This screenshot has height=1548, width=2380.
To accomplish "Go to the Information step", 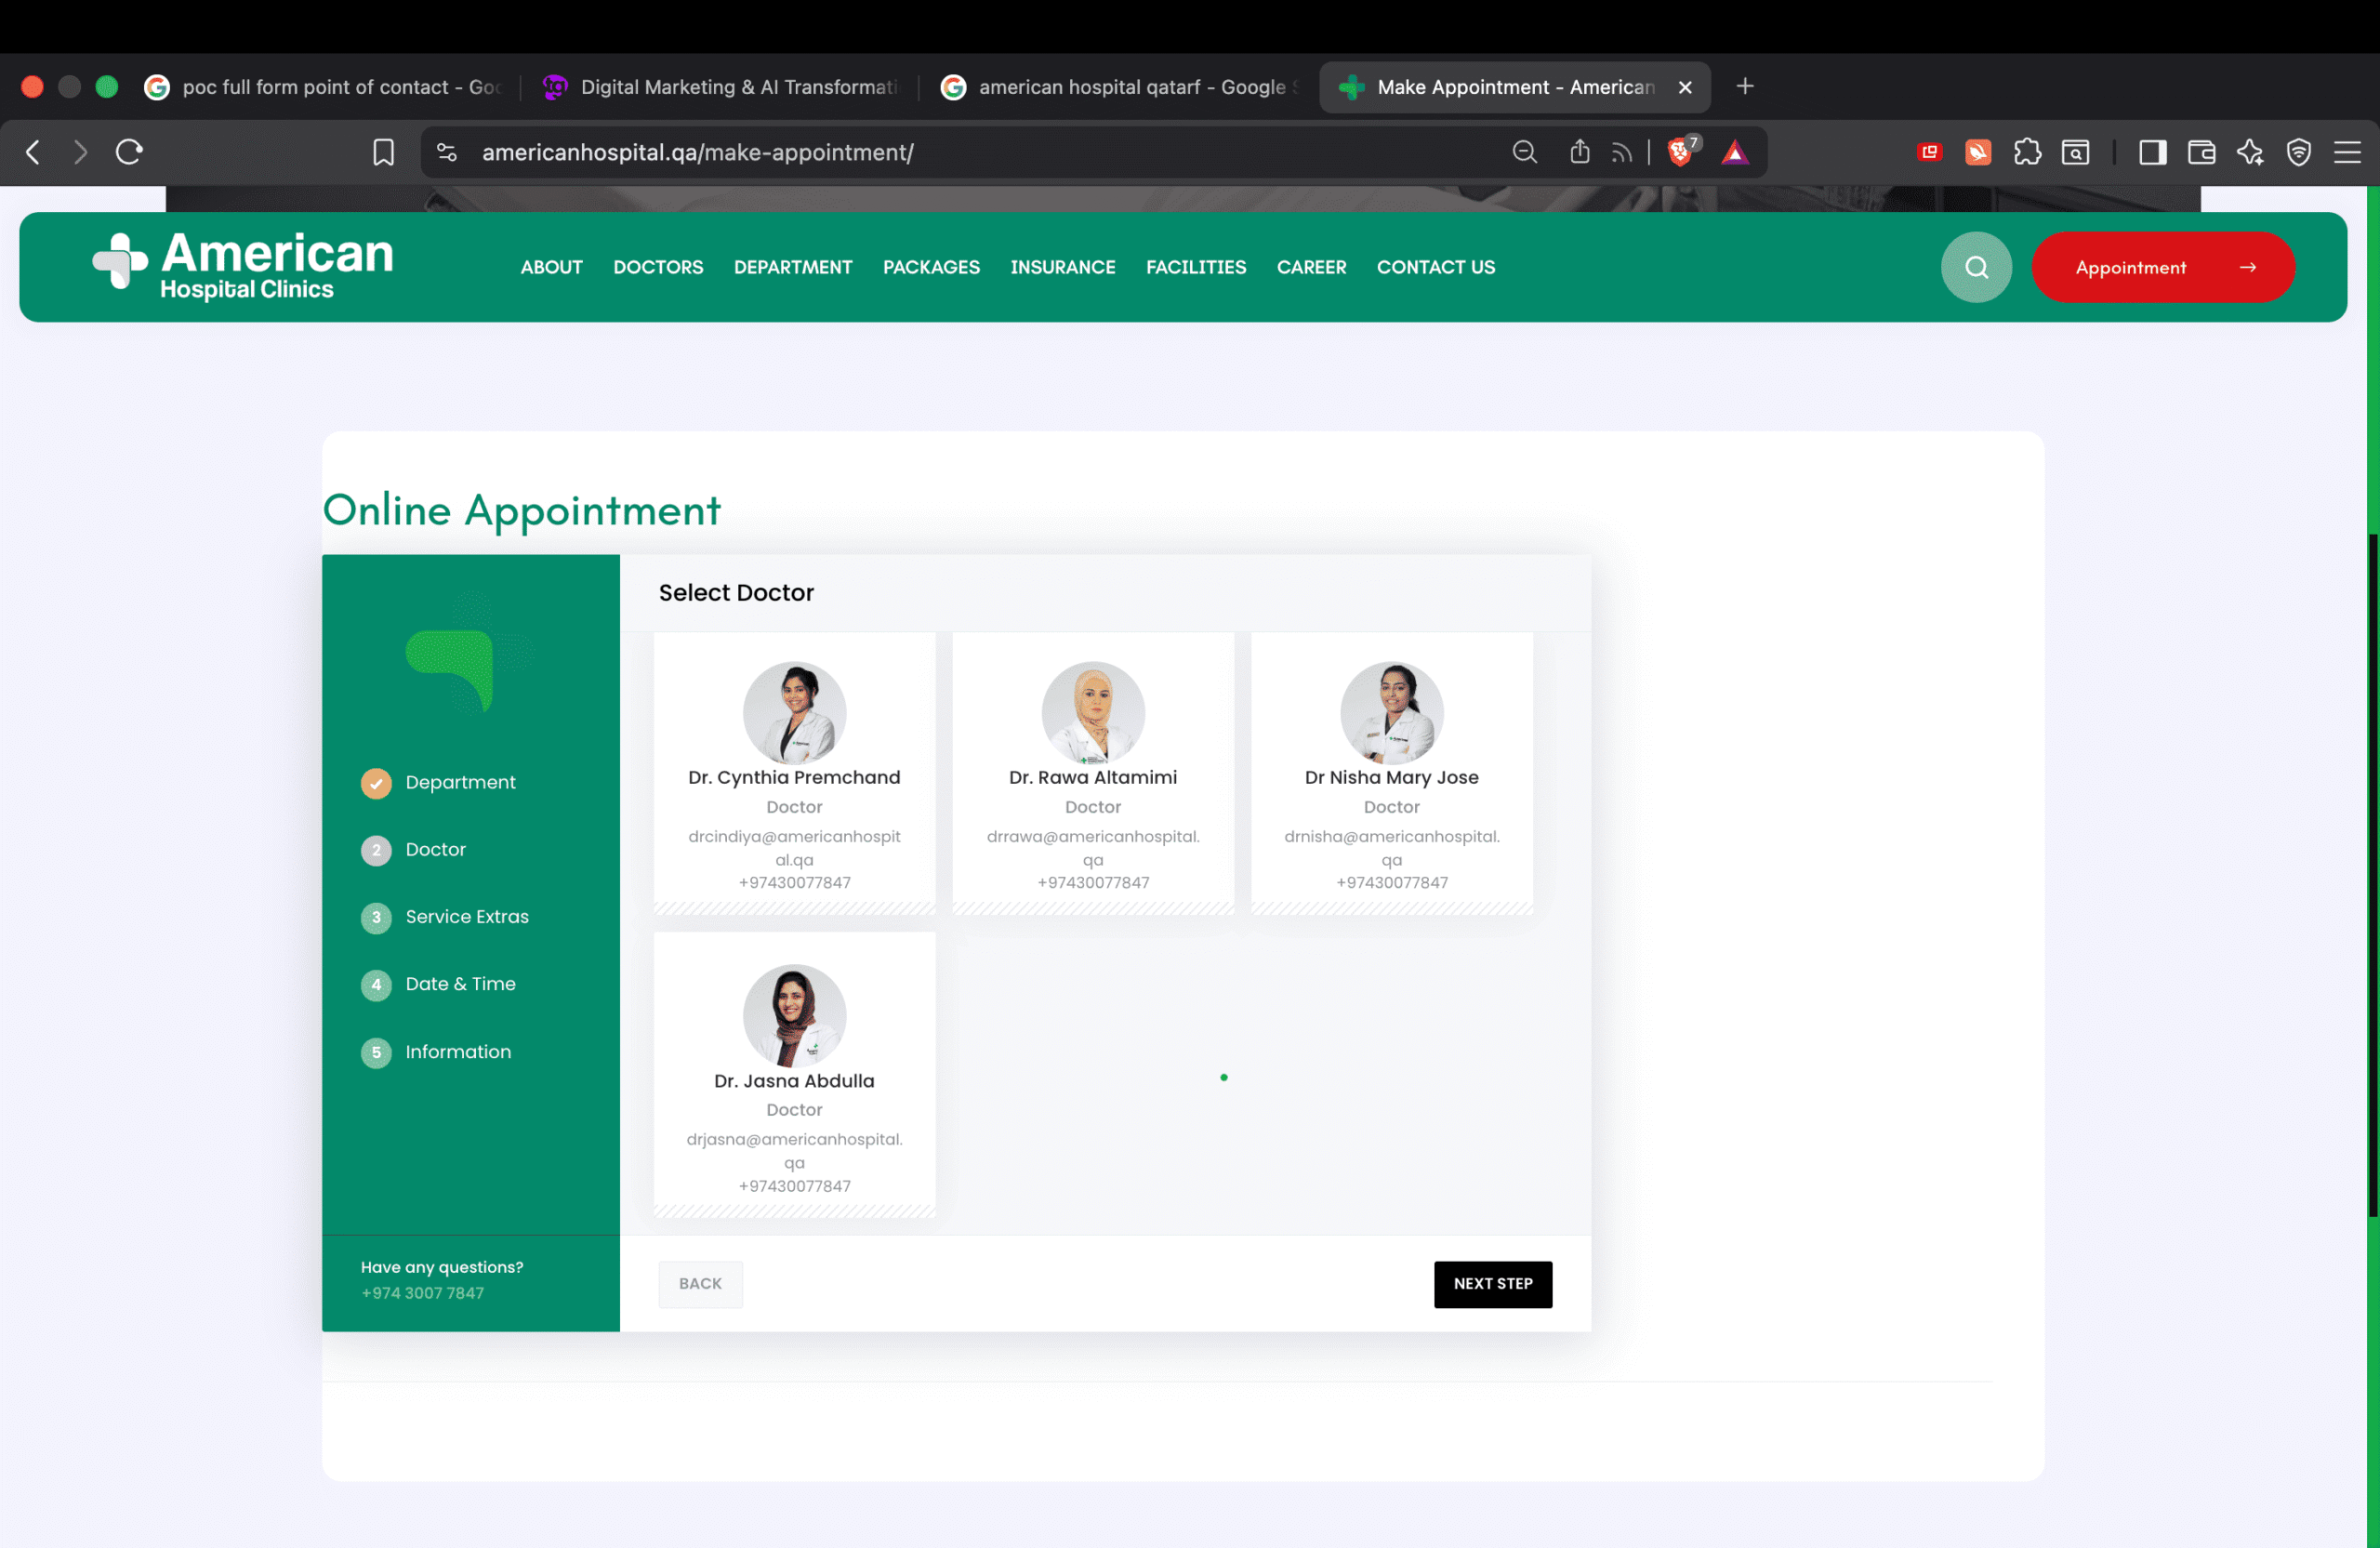I will click(436, 1052).
